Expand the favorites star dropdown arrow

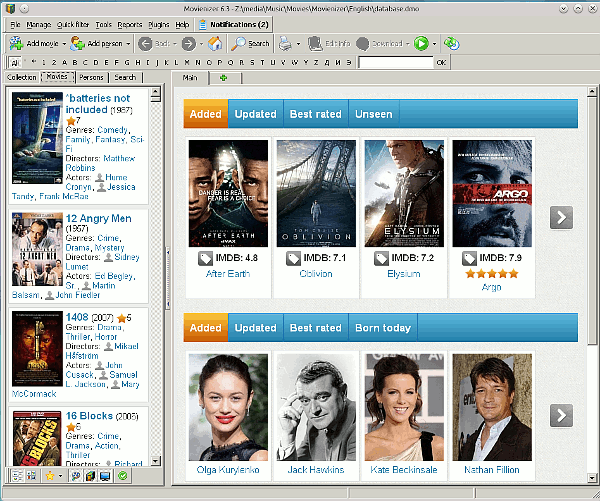click(60, 476)
